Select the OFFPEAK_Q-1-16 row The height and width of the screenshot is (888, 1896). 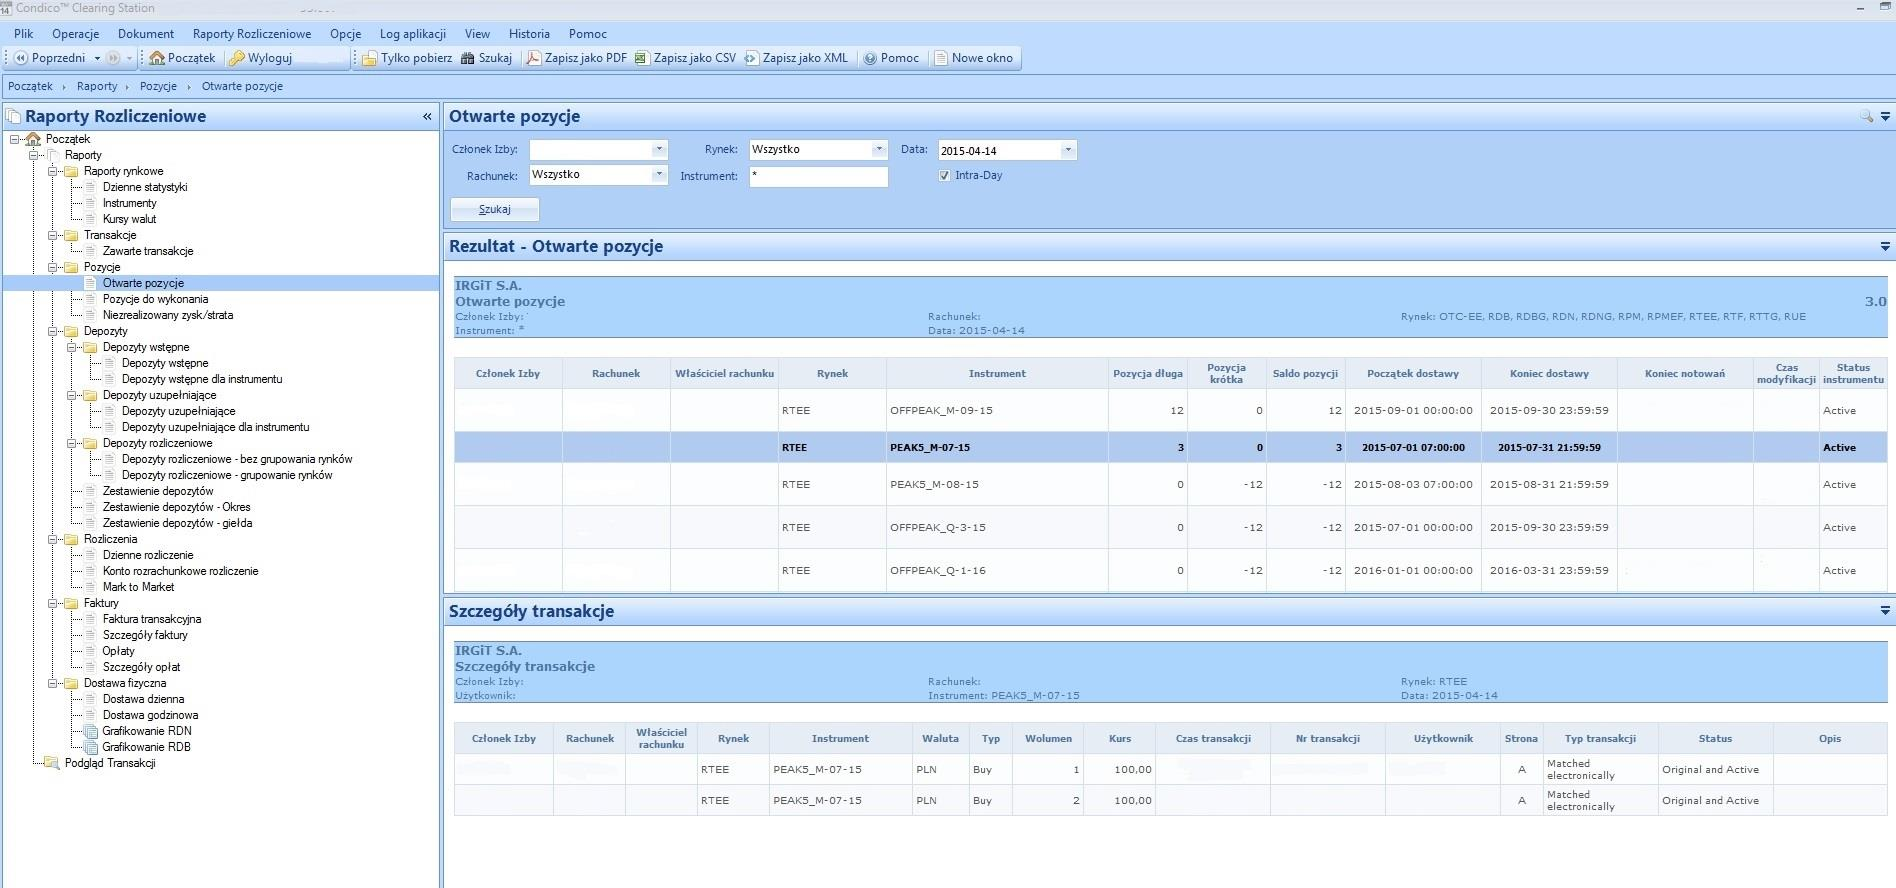(x=1170, y=570)
